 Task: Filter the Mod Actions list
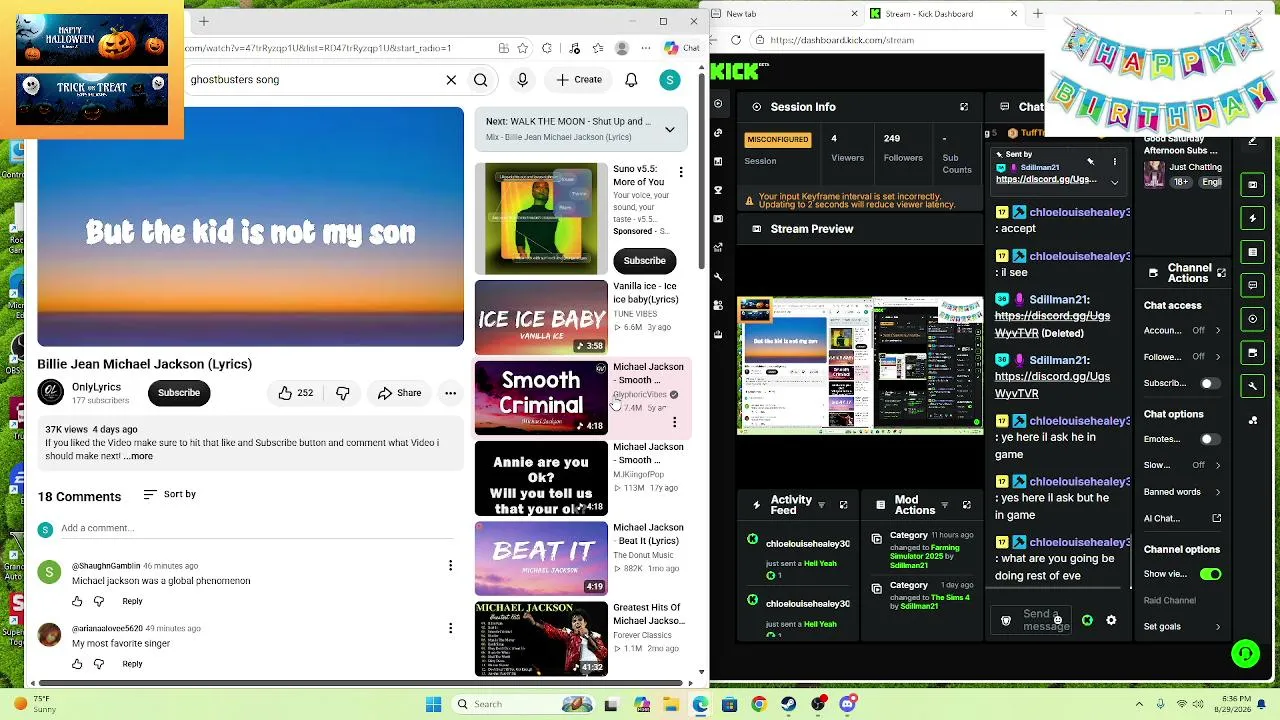click(x=943, y=505)
